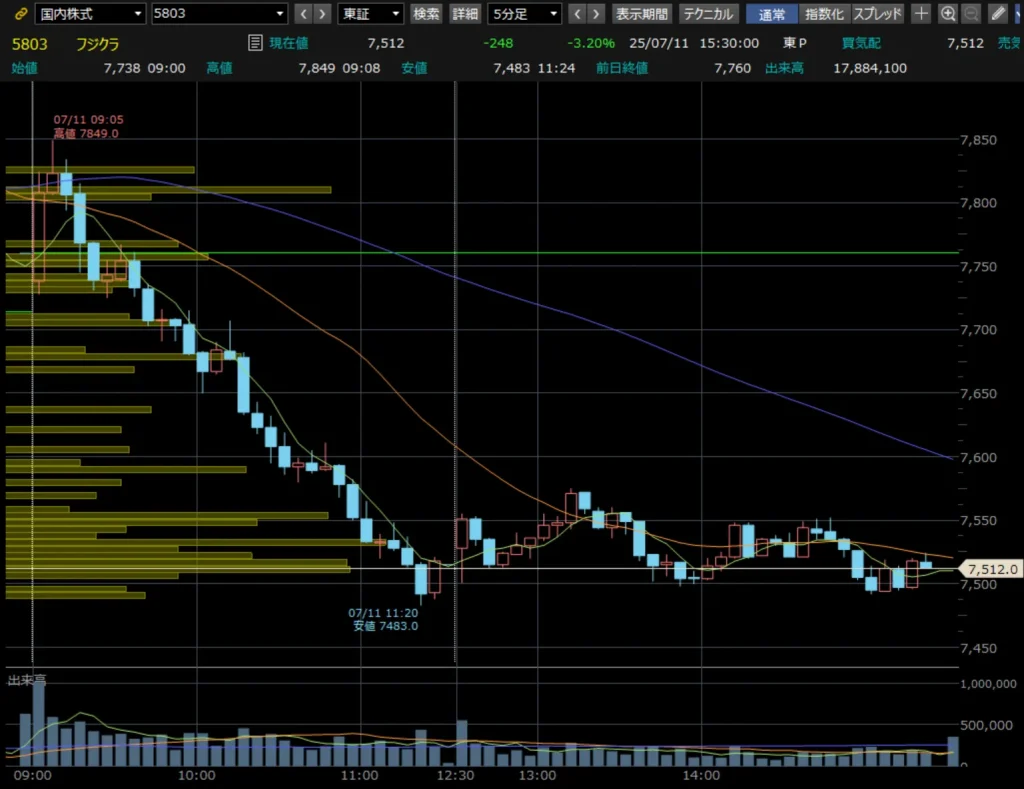
Task: Click the 25/07/11 date text
Action: pos(658,43)
